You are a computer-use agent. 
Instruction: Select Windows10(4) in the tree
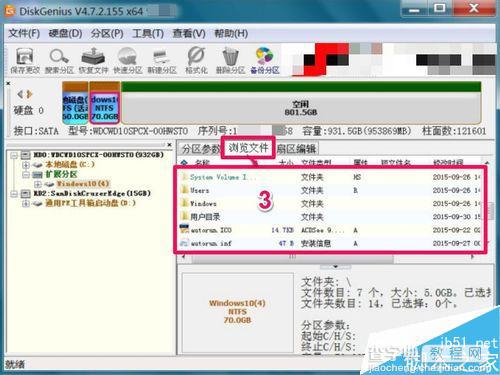click(83, 184)
